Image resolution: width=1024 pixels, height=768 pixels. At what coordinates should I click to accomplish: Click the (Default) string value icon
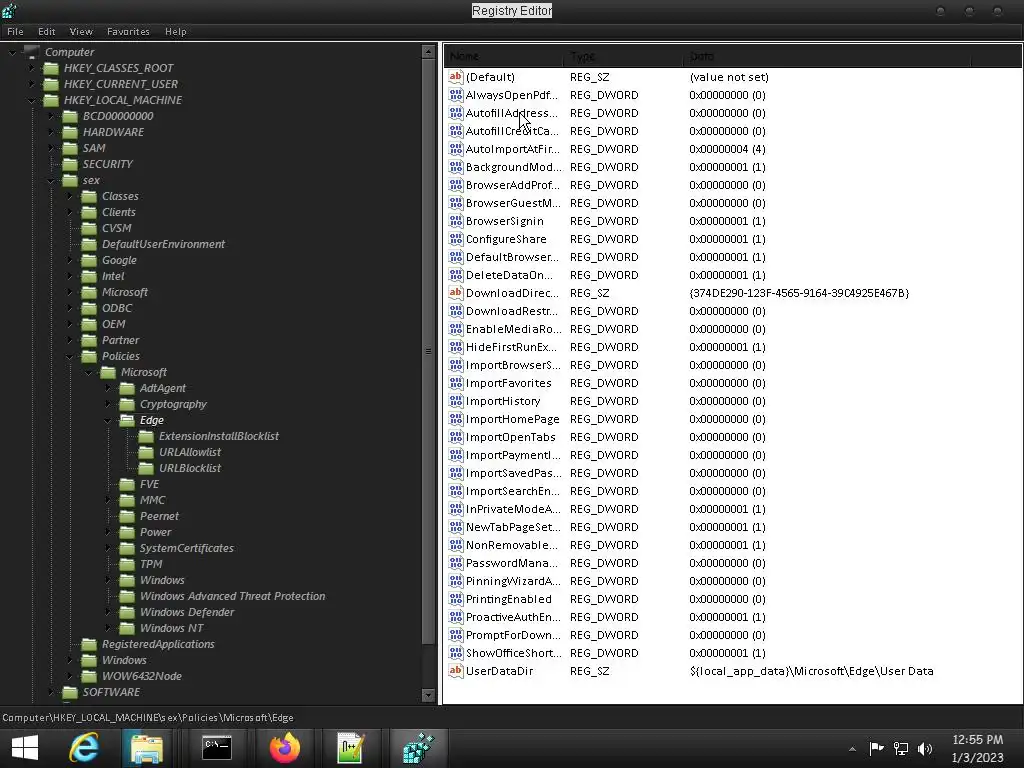point(456,76)
